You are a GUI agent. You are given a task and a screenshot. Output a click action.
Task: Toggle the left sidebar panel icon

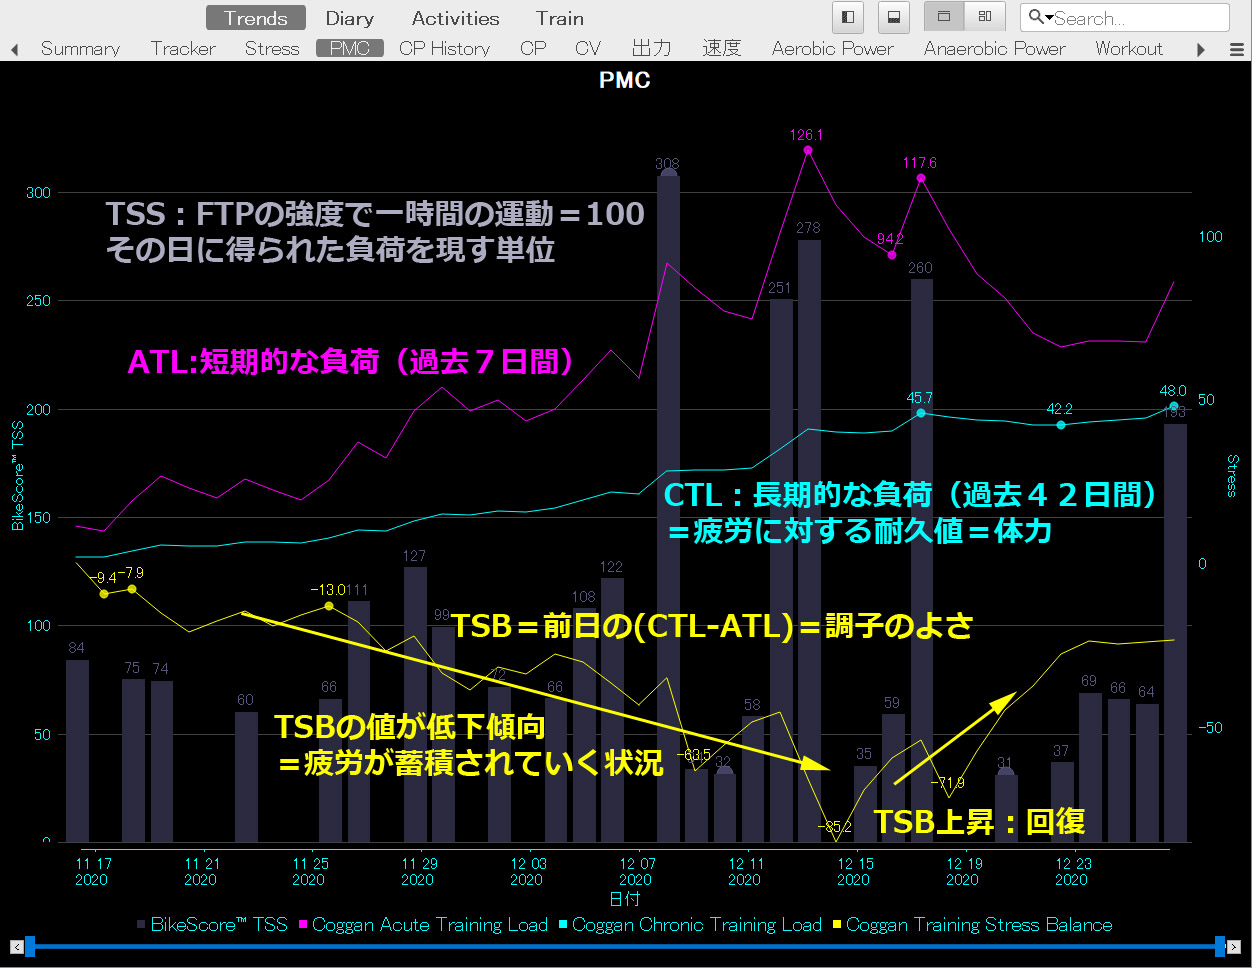[x=848, y=17]
